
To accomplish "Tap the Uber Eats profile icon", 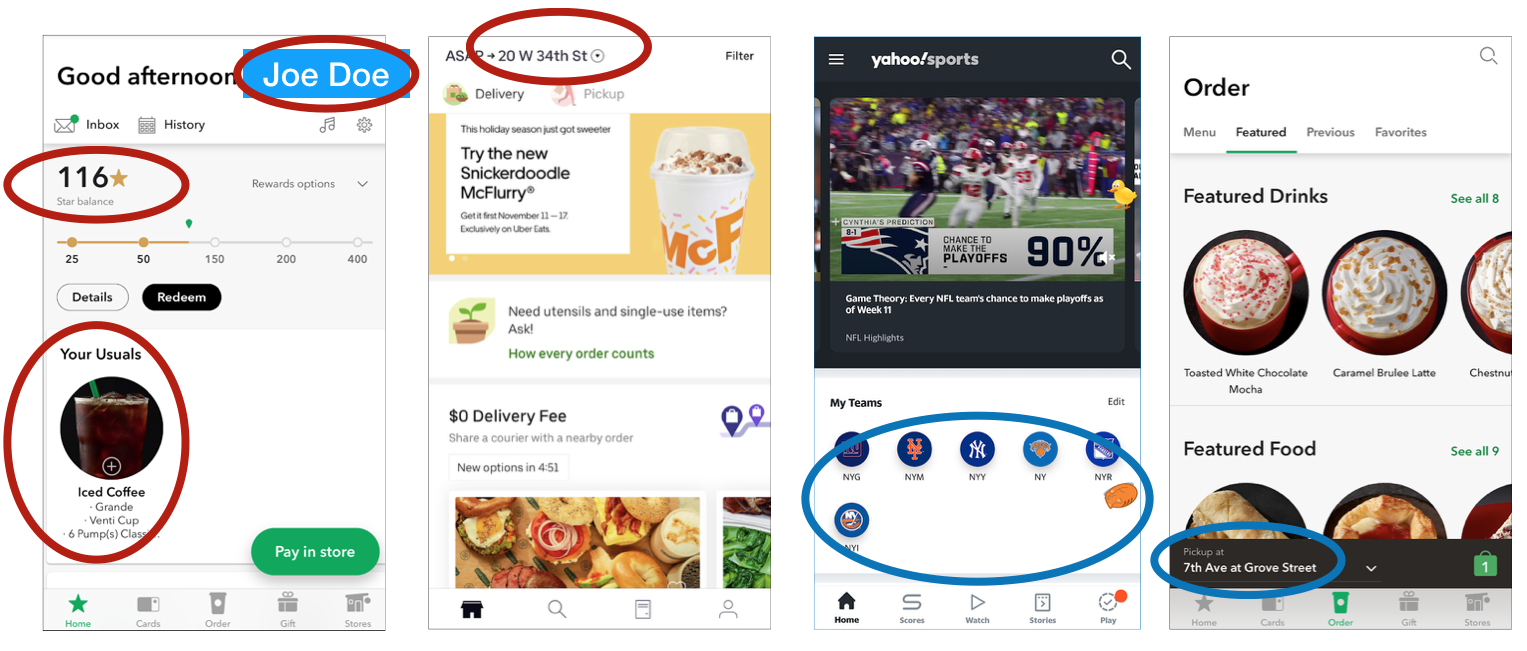I will [728, 608].
